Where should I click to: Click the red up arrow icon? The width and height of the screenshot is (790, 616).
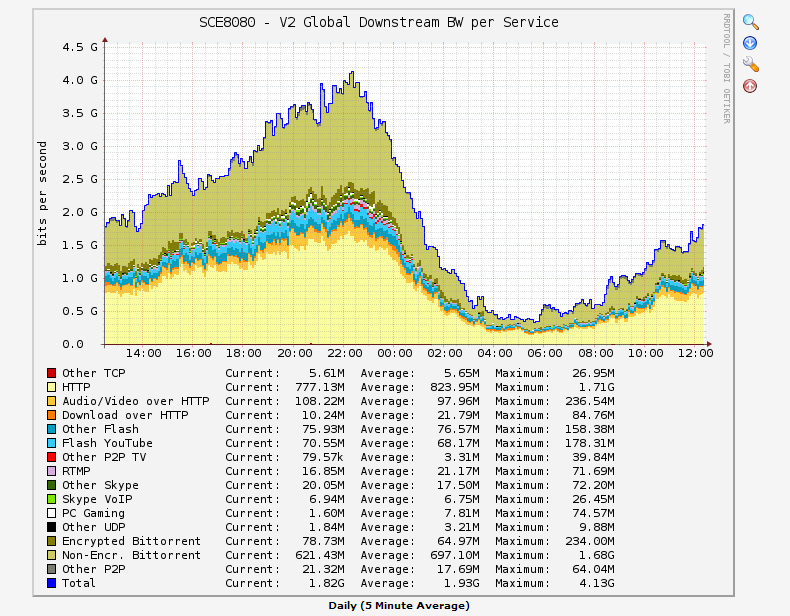(x=750, y=86)
